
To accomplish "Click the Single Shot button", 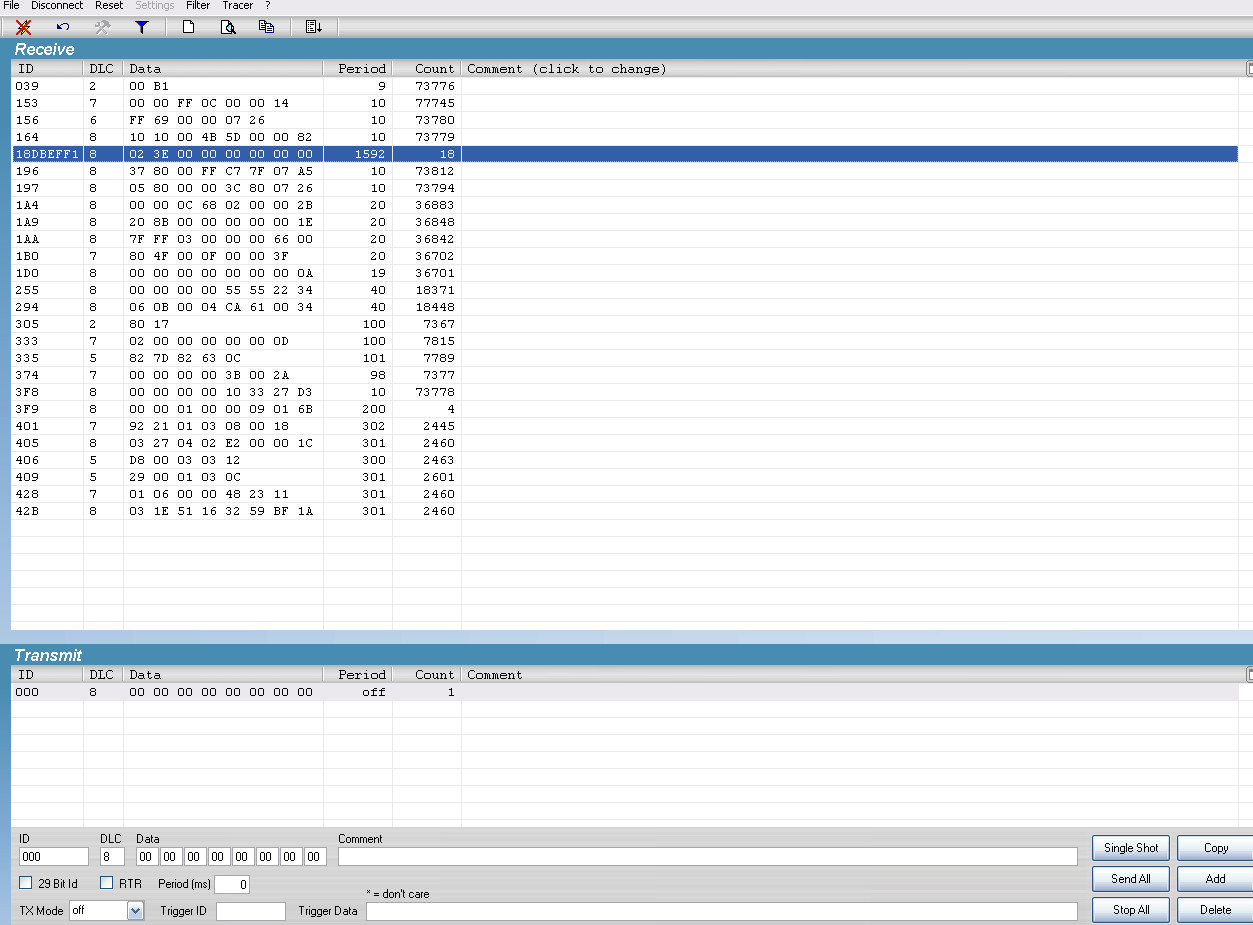I will click(1131, 848).
